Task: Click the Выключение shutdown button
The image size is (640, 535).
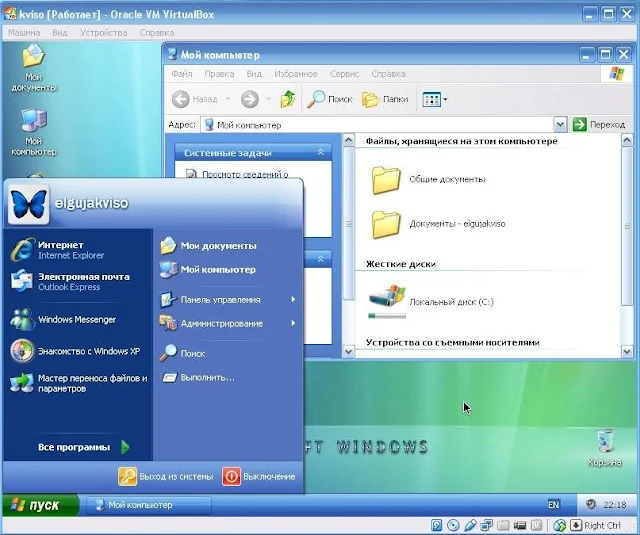Action: pyautogui.click(x=259, y=476)
